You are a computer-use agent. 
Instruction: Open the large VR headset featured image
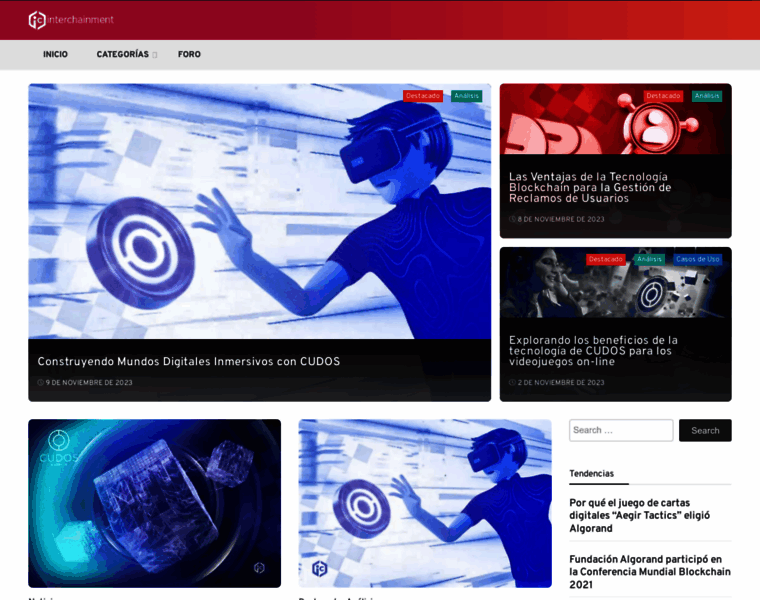pyautogui.click(x=259, y=211)
